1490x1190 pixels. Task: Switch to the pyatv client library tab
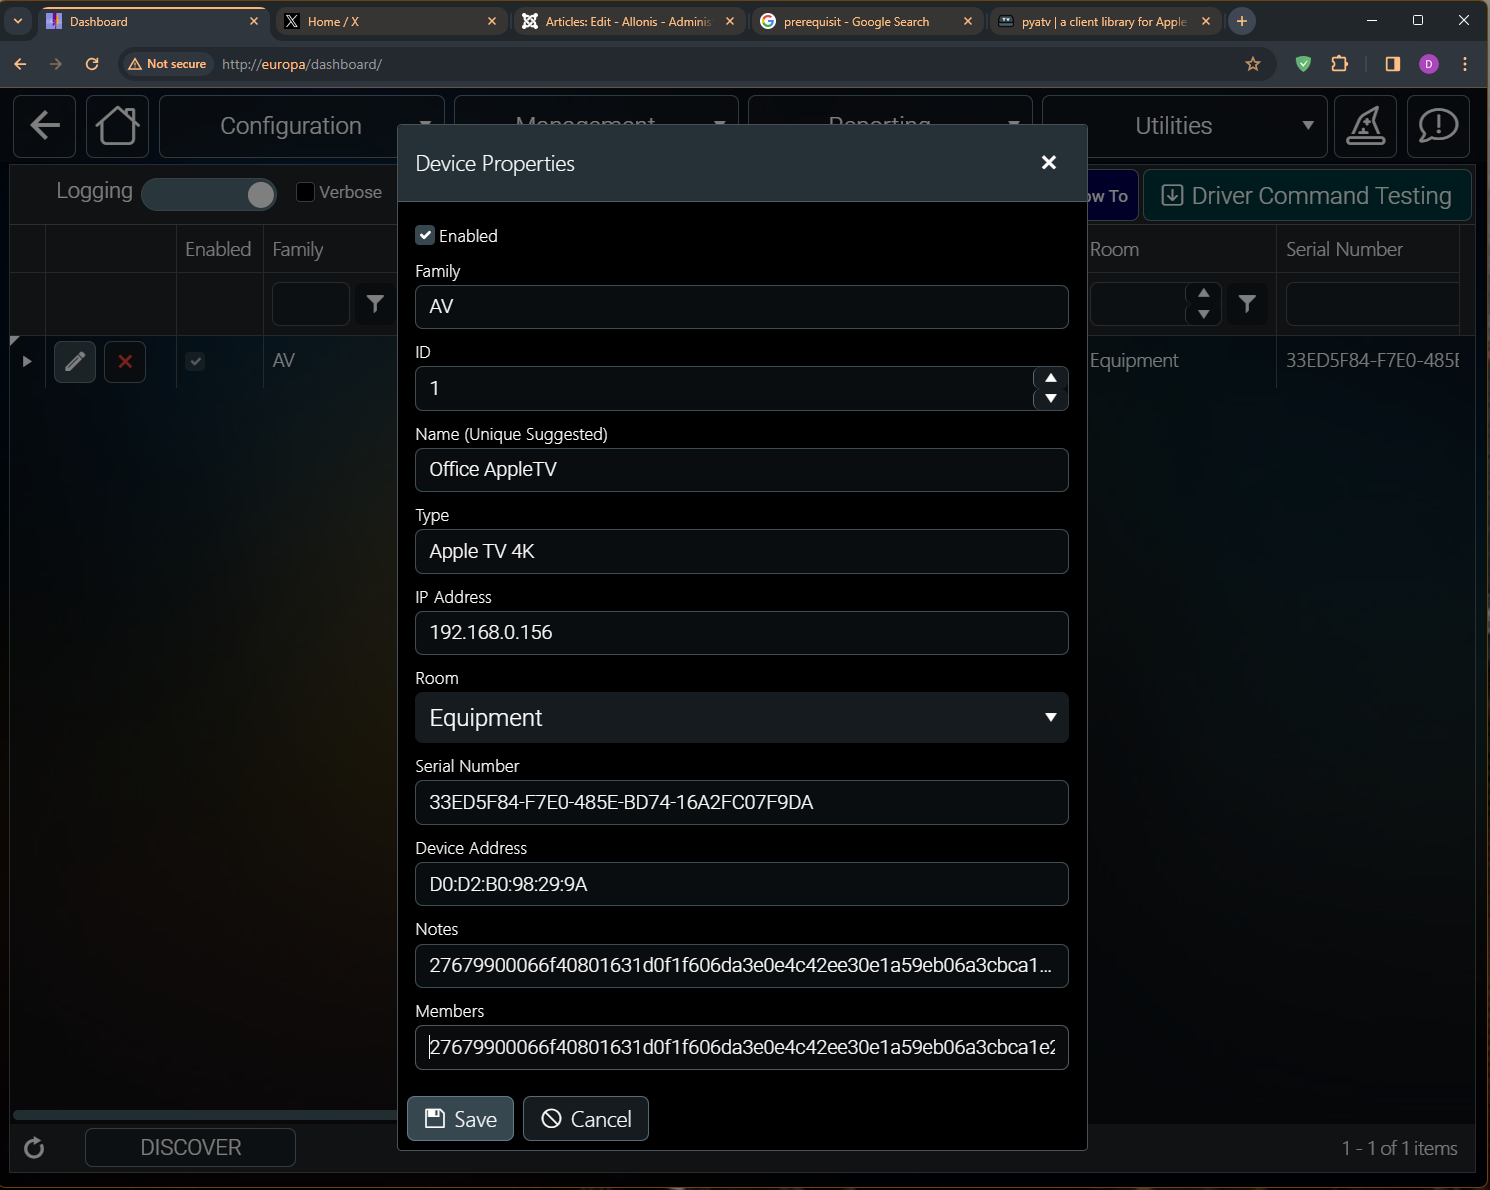pyautogui.click(x=1105, y=21)
